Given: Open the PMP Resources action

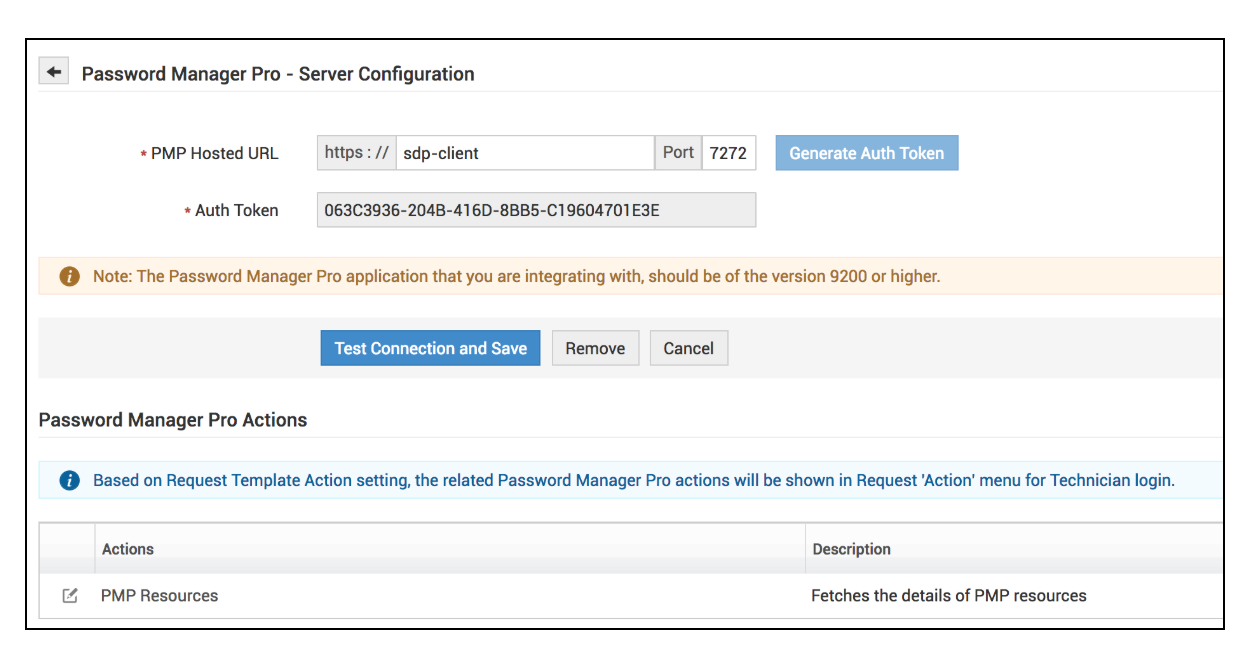Looking at the screenshot, I should tap(160, 596).
